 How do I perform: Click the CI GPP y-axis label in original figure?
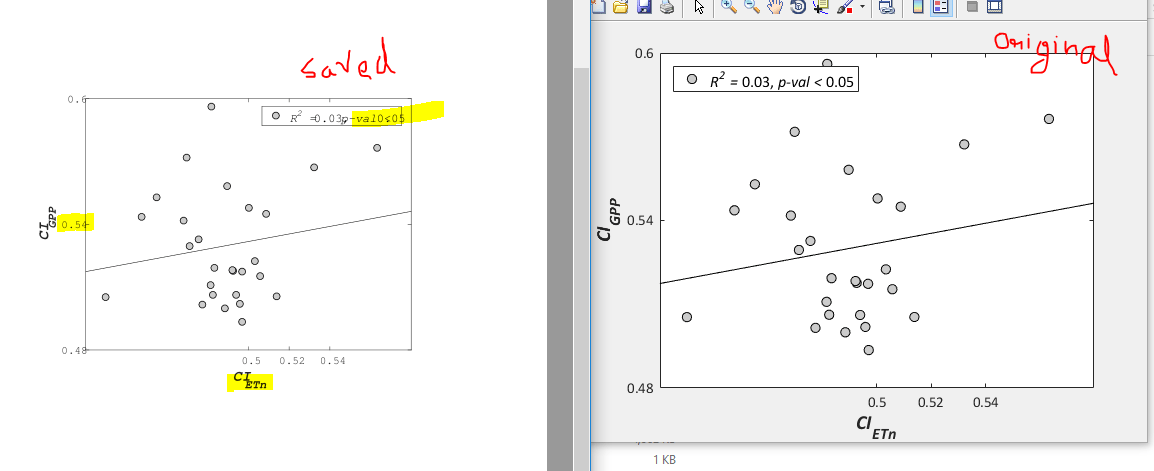pyautogui.click(x=608, y=219)
